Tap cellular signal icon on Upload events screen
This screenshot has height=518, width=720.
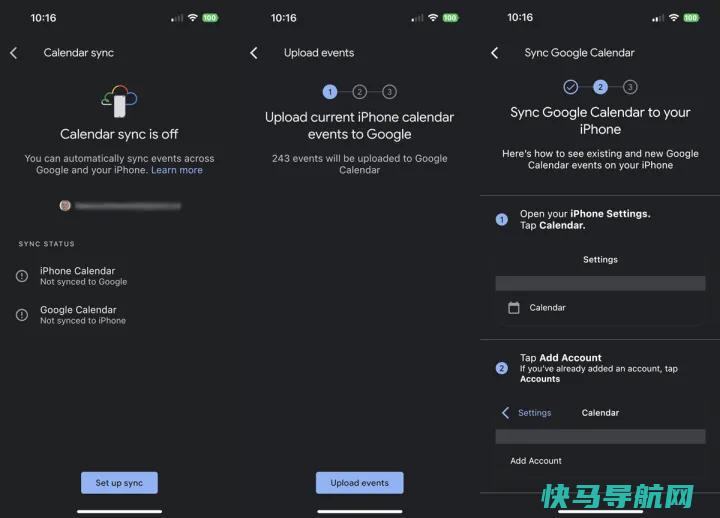pos(417,18)
